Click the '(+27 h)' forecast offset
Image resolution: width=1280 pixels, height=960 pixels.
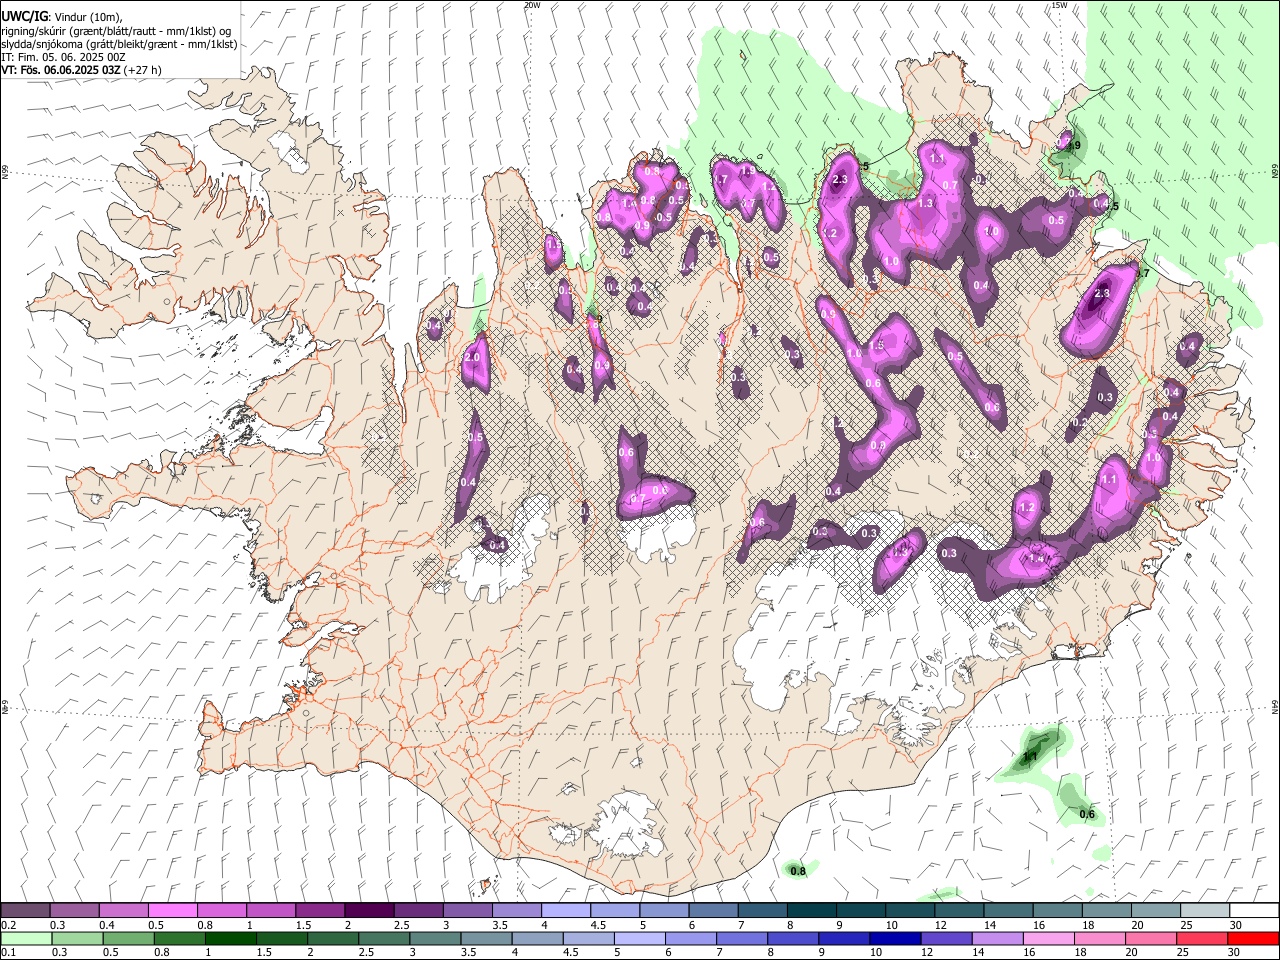coord(143,70)
